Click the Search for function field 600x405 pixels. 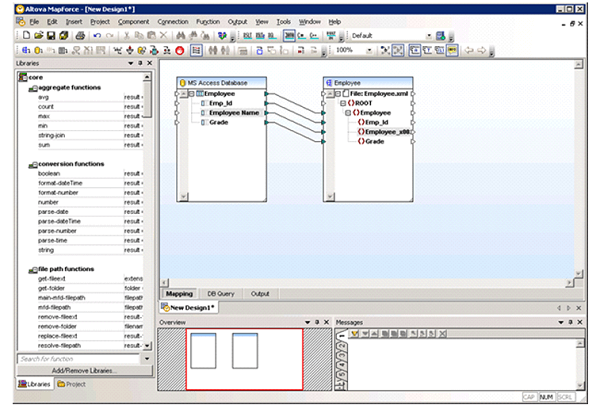(80, 359)
